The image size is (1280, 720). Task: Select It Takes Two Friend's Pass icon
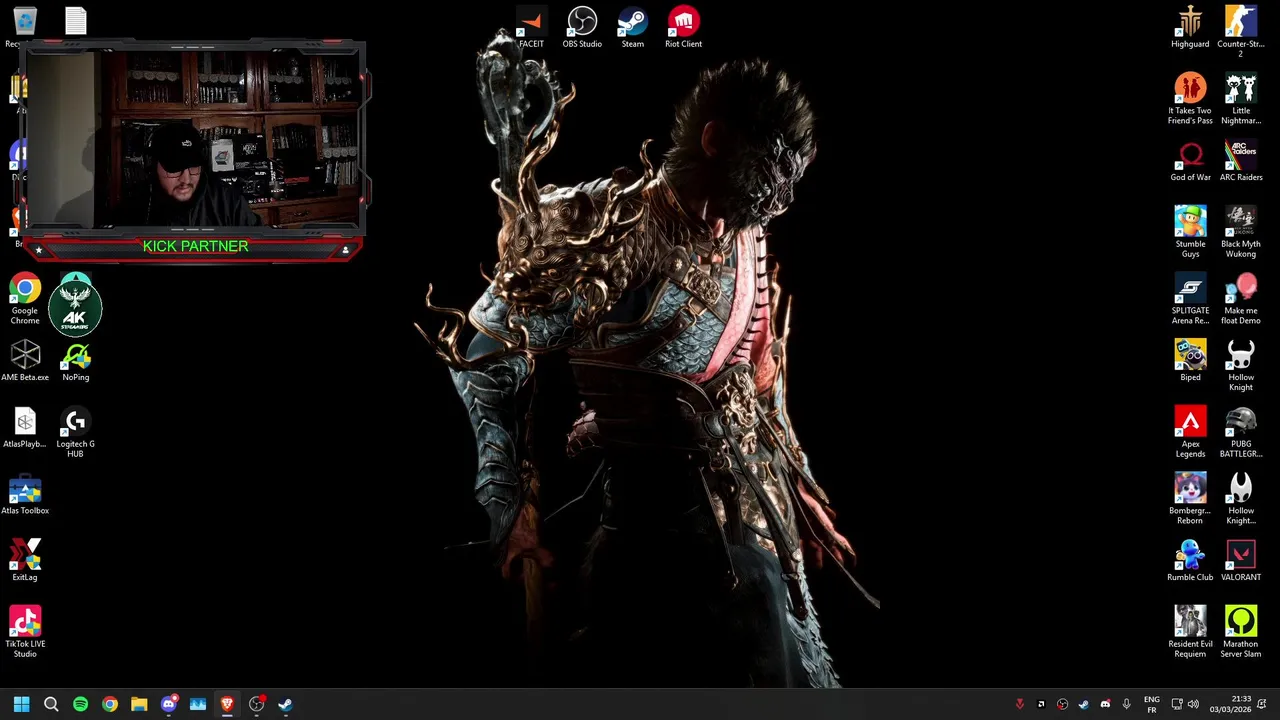[1190, 99]
